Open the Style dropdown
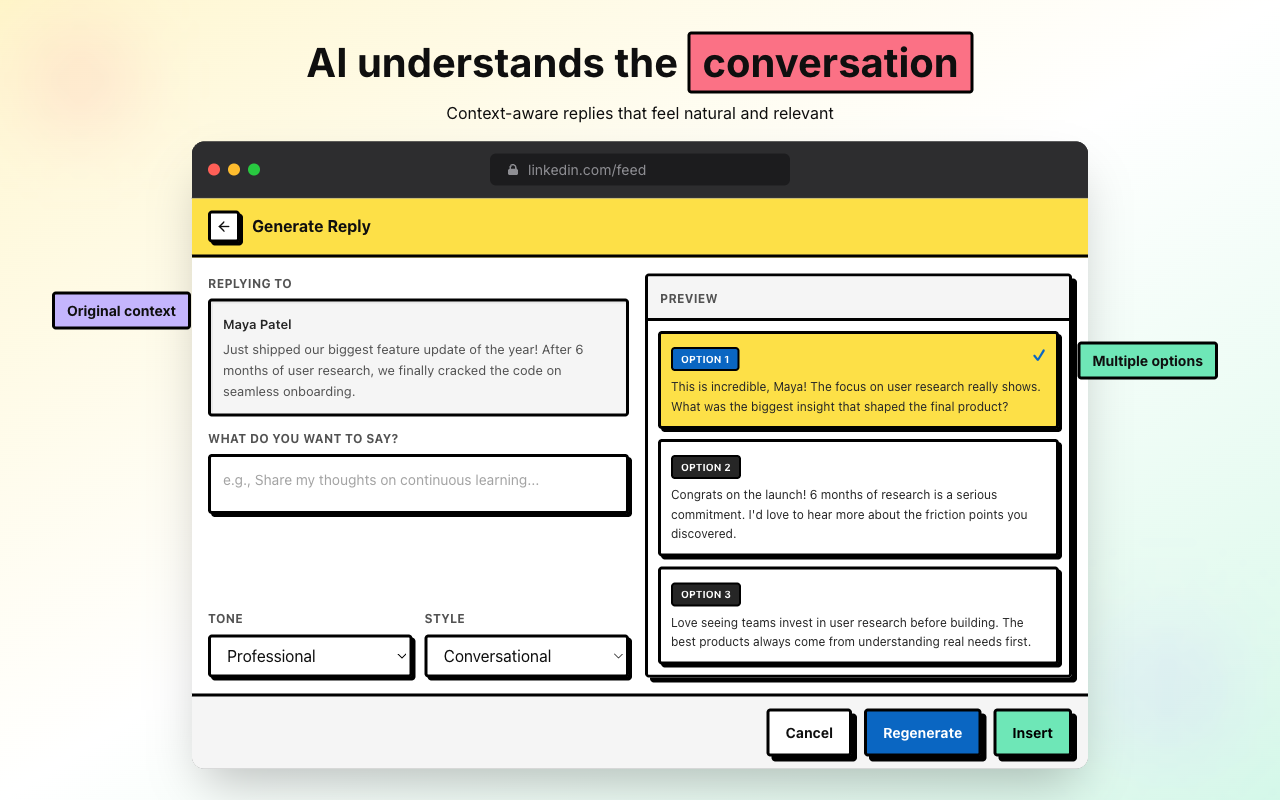This screenshot has height=800, width=1280. coord(527,656)
